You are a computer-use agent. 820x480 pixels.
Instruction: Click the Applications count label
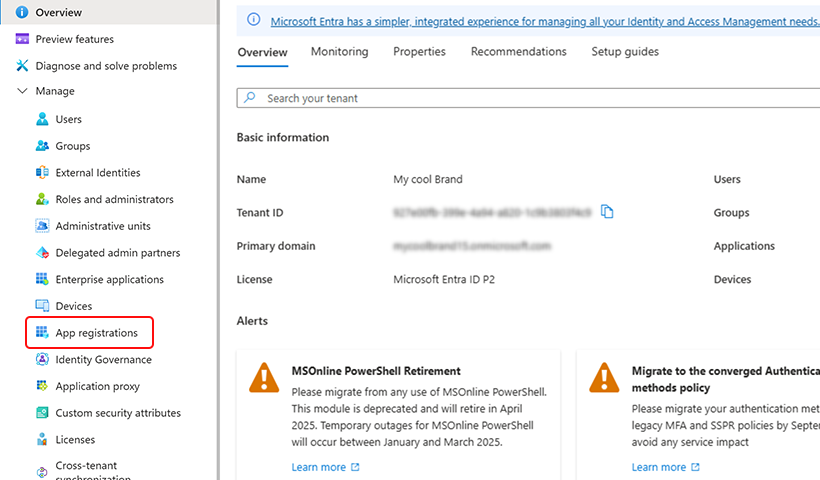(744, 246)
